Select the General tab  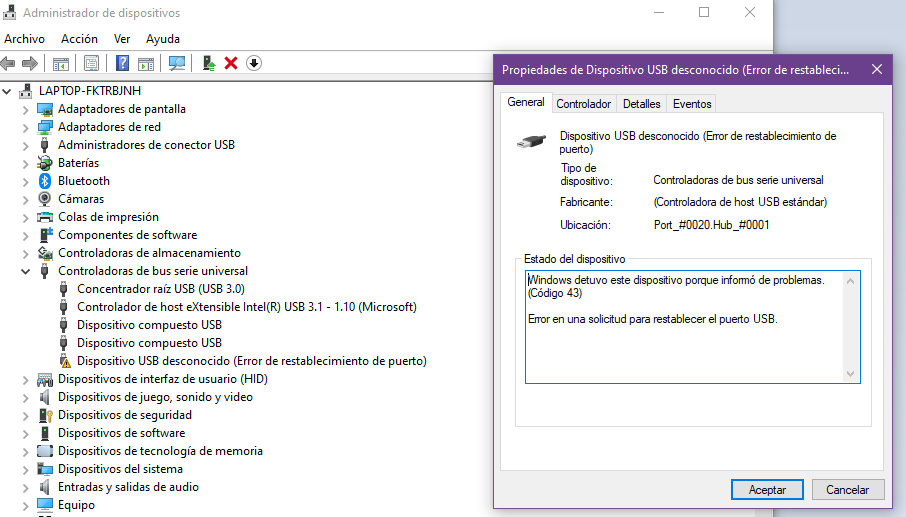coord(526,102)
